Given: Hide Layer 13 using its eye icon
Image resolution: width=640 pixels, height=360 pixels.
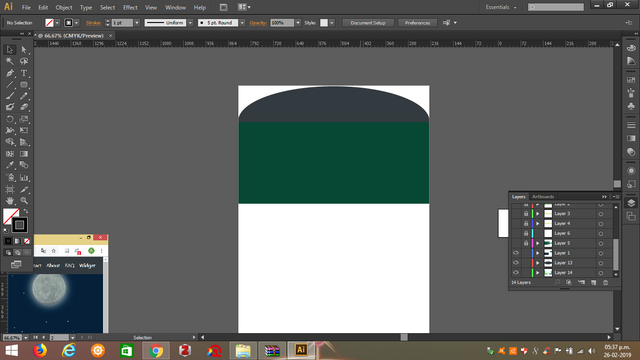Looking at the screenshot, I should [516, 263].
